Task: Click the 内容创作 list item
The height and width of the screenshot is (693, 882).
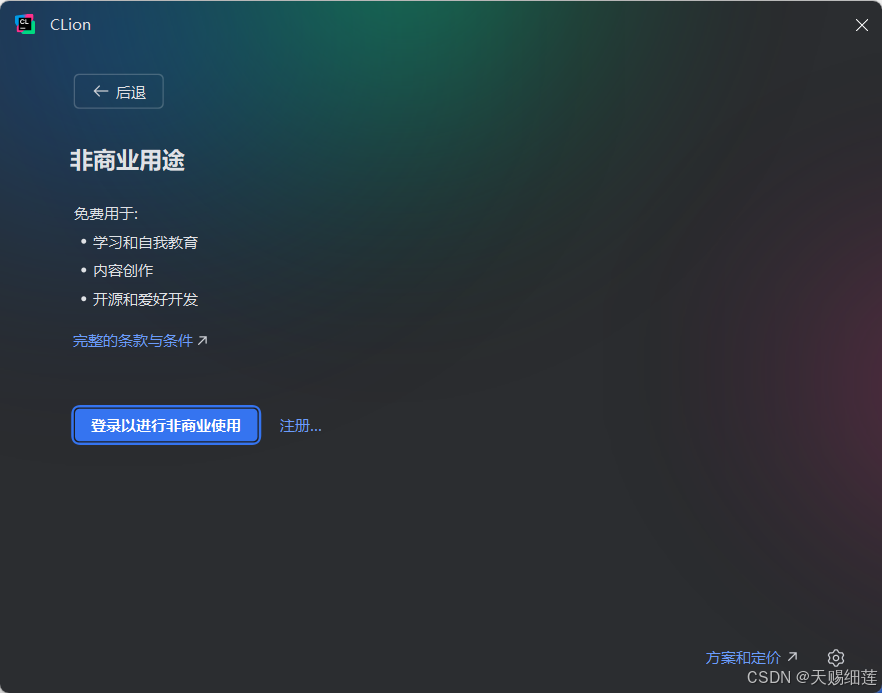Action: pyautogui.click(x=123, y=271)
